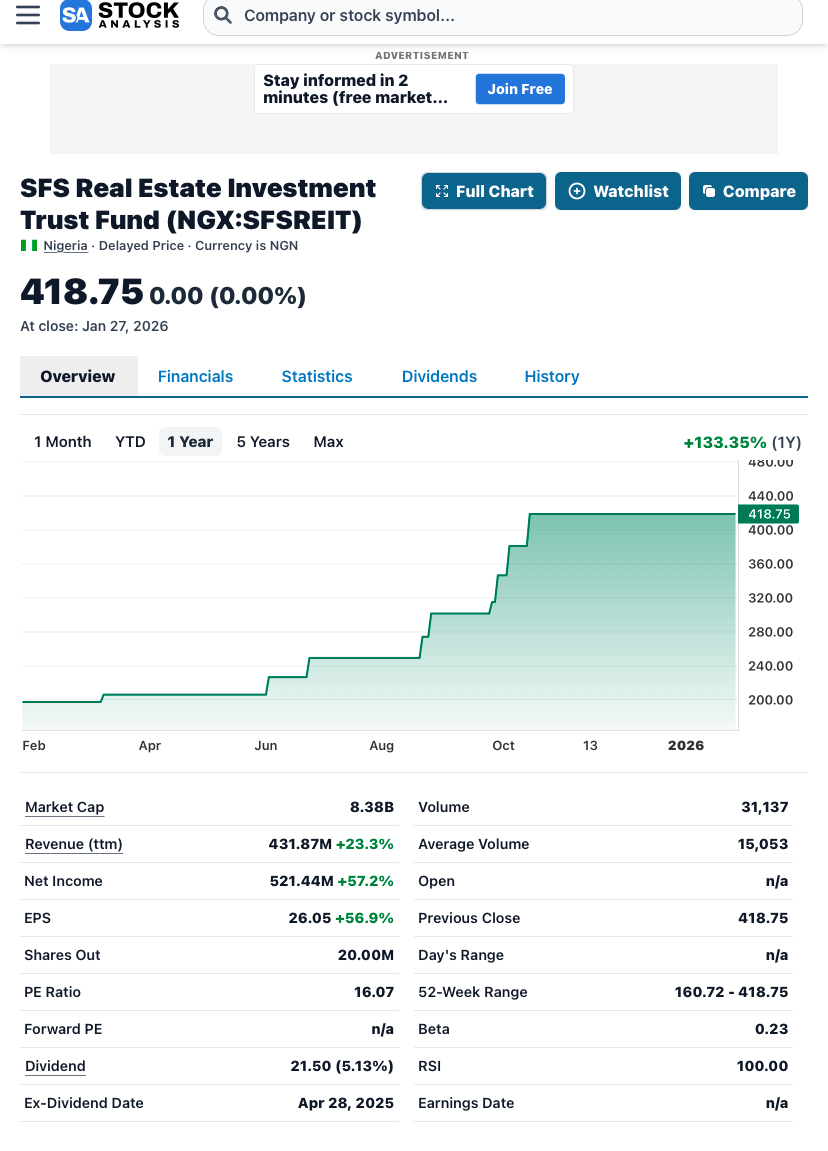Type in the company or stock symbol search field
Screen dimensions: 828x1151
pyautogui.click(x=500, y=16)
